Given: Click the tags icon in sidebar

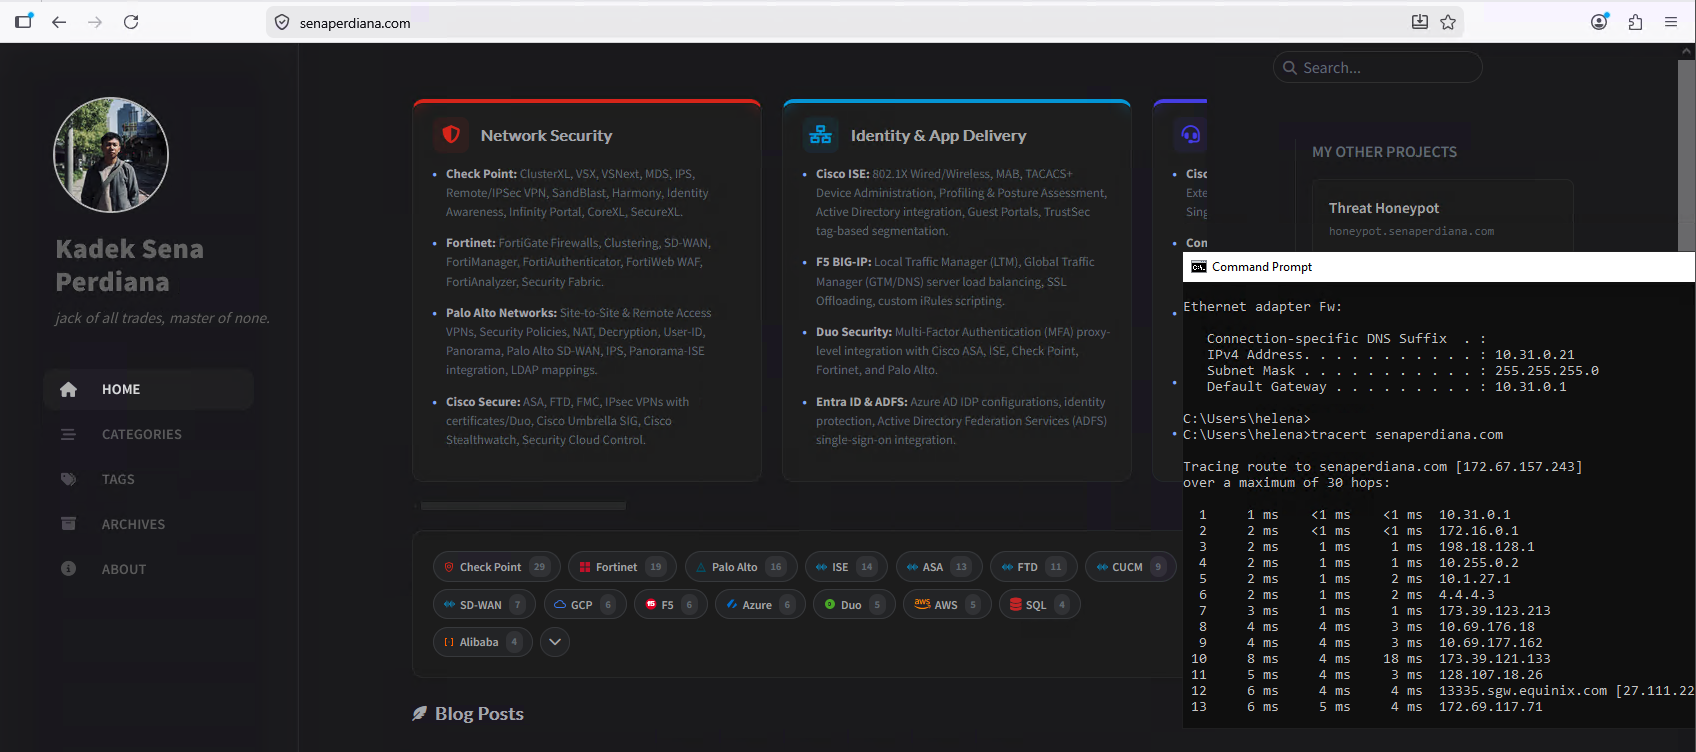Looking at the screenshot, I should (x=68, y=479).
